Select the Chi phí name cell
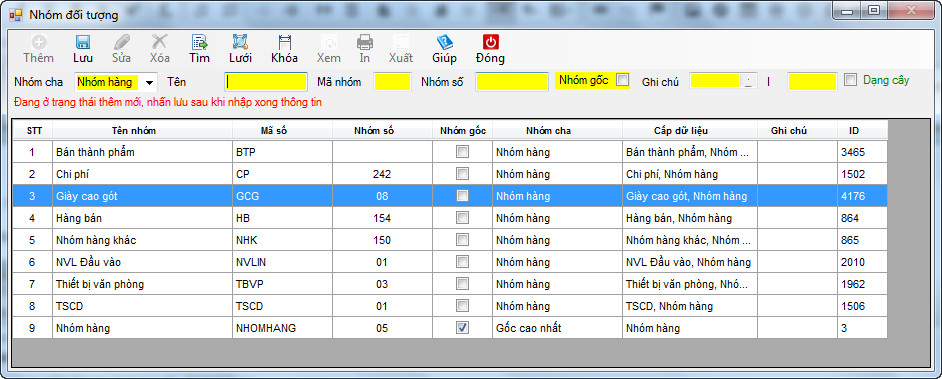Image resolution: width=942 pixels, height=379 pixels. pos(142,174)
